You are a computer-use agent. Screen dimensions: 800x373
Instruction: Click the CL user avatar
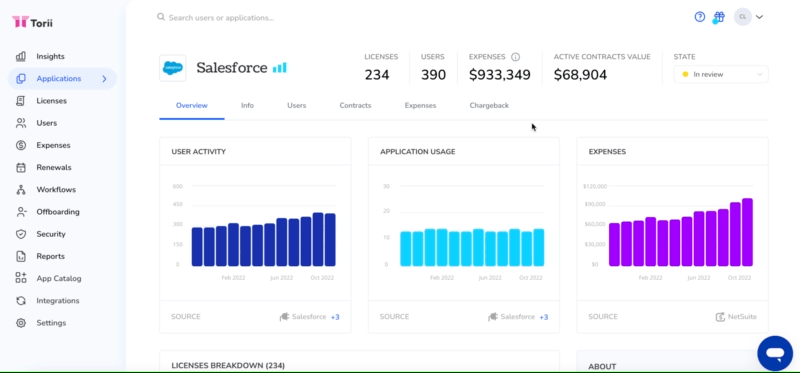point(742,17)
